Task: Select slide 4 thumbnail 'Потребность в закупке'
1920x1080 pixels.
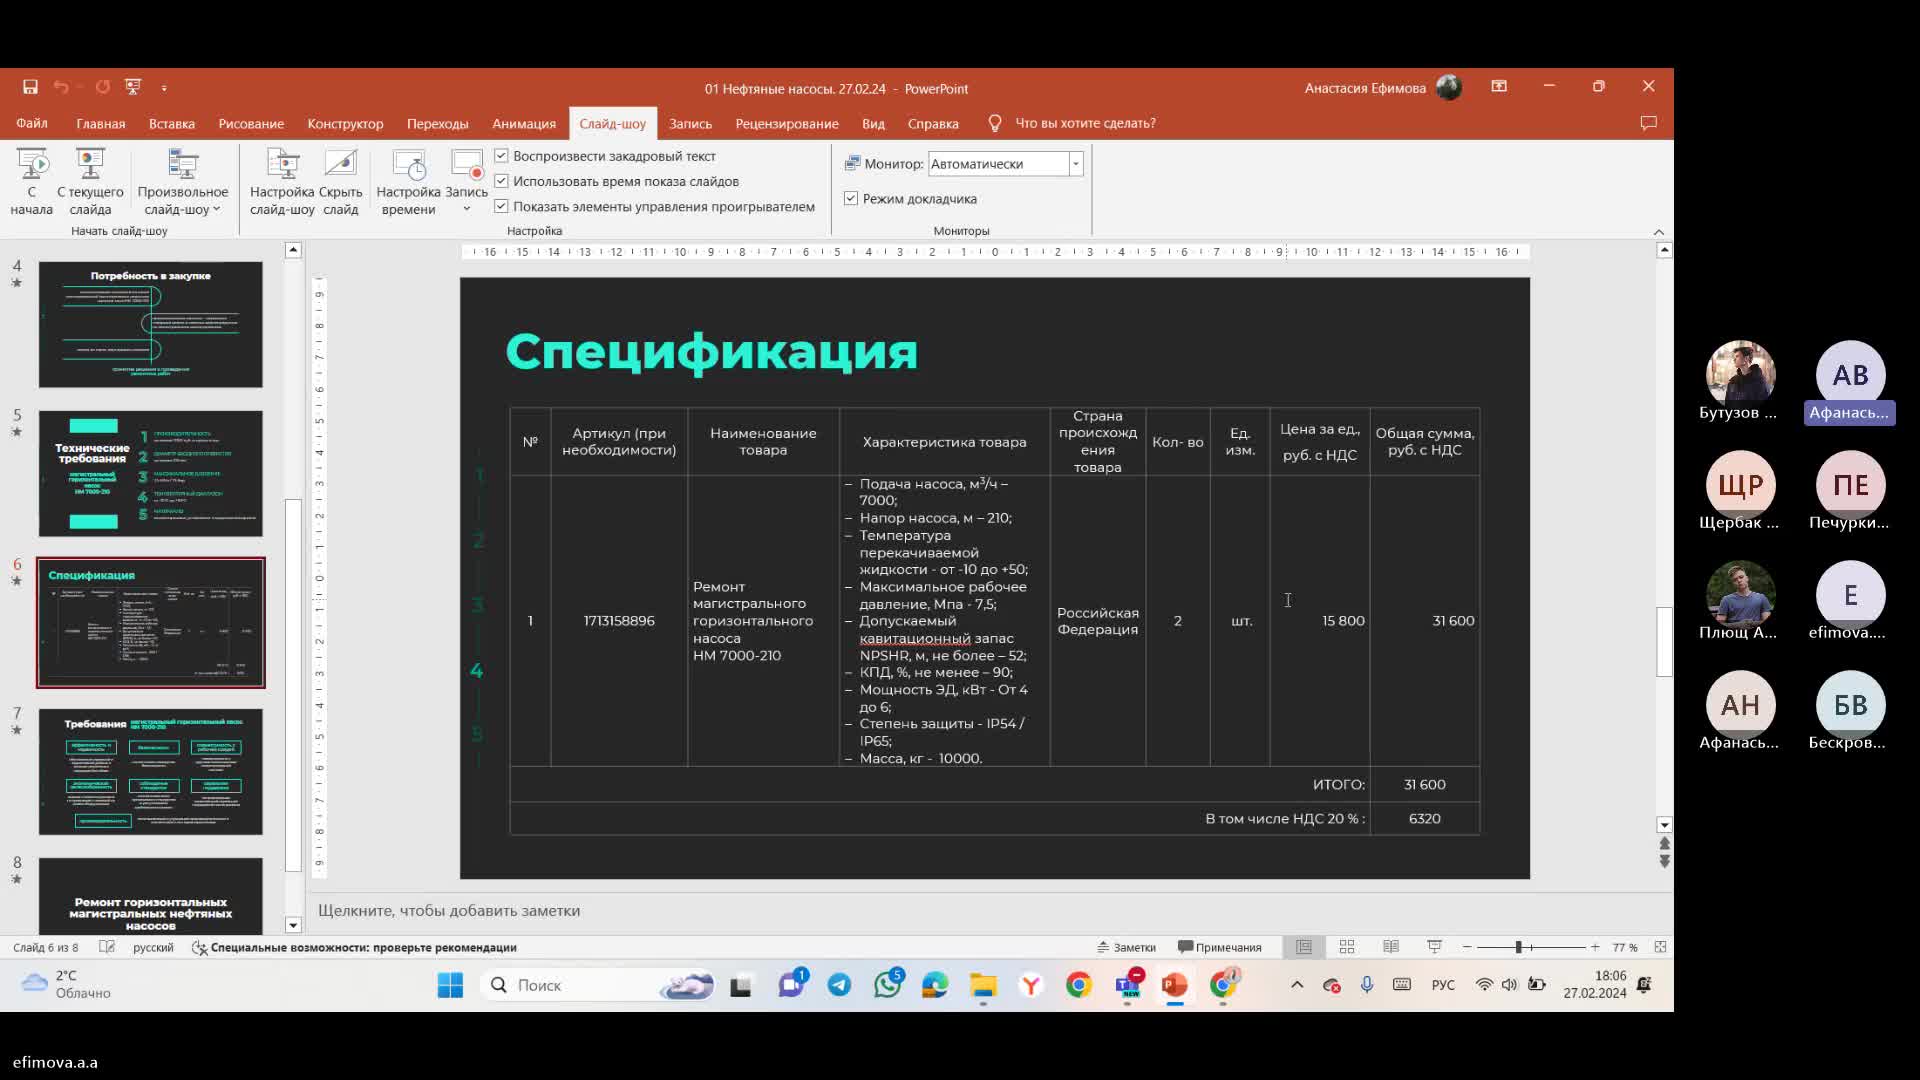Action: pos(151,325)
